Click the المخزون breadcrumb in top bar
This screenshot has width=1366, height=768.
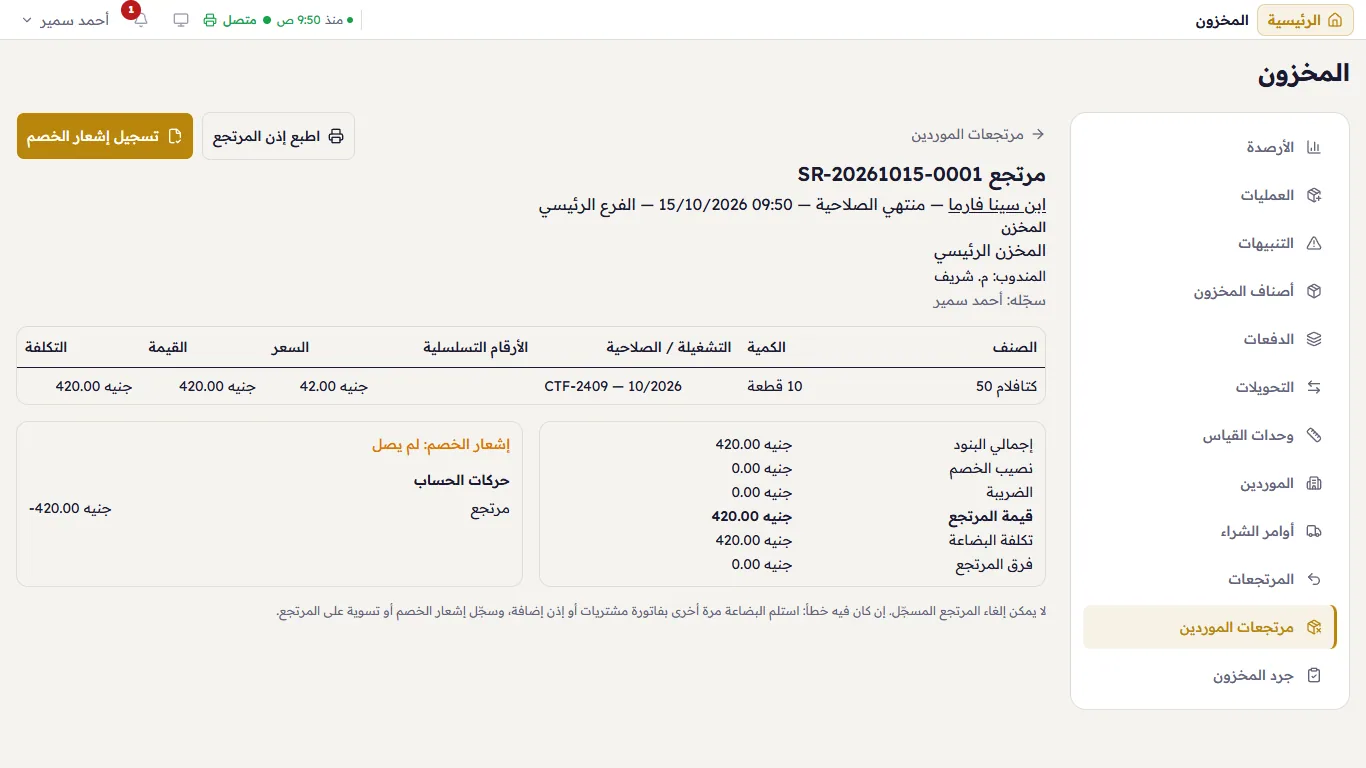click(1222, 20)
